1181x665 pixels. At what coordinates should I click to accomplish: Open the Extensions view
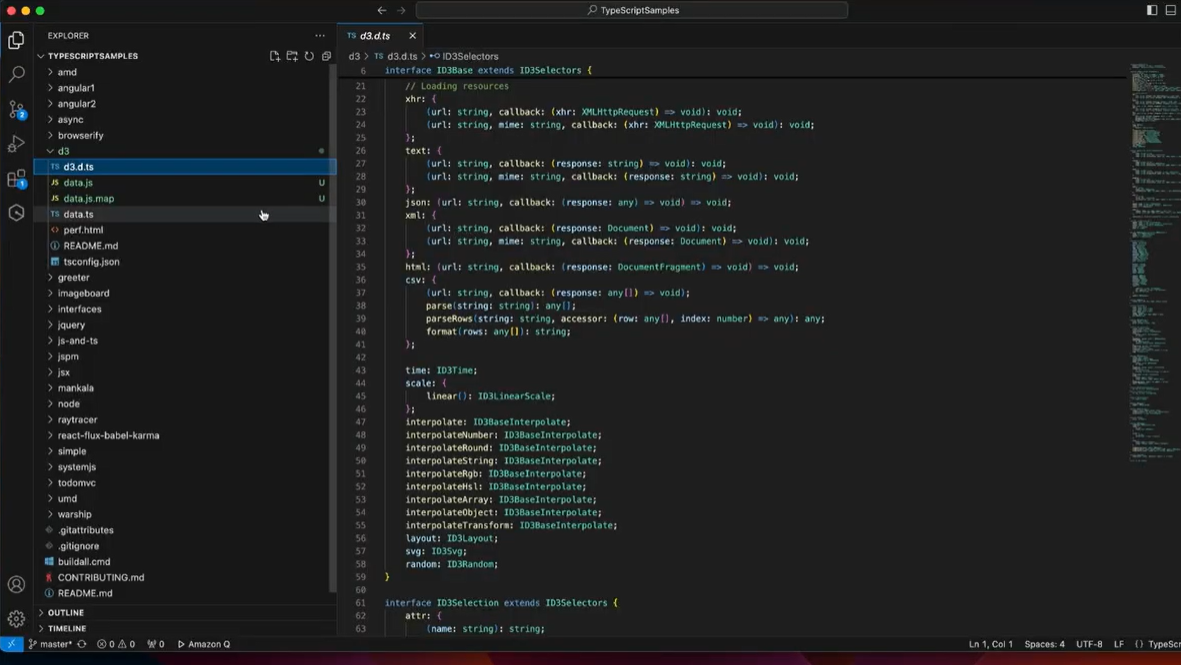pyautogui.click(x=16, y=179)
